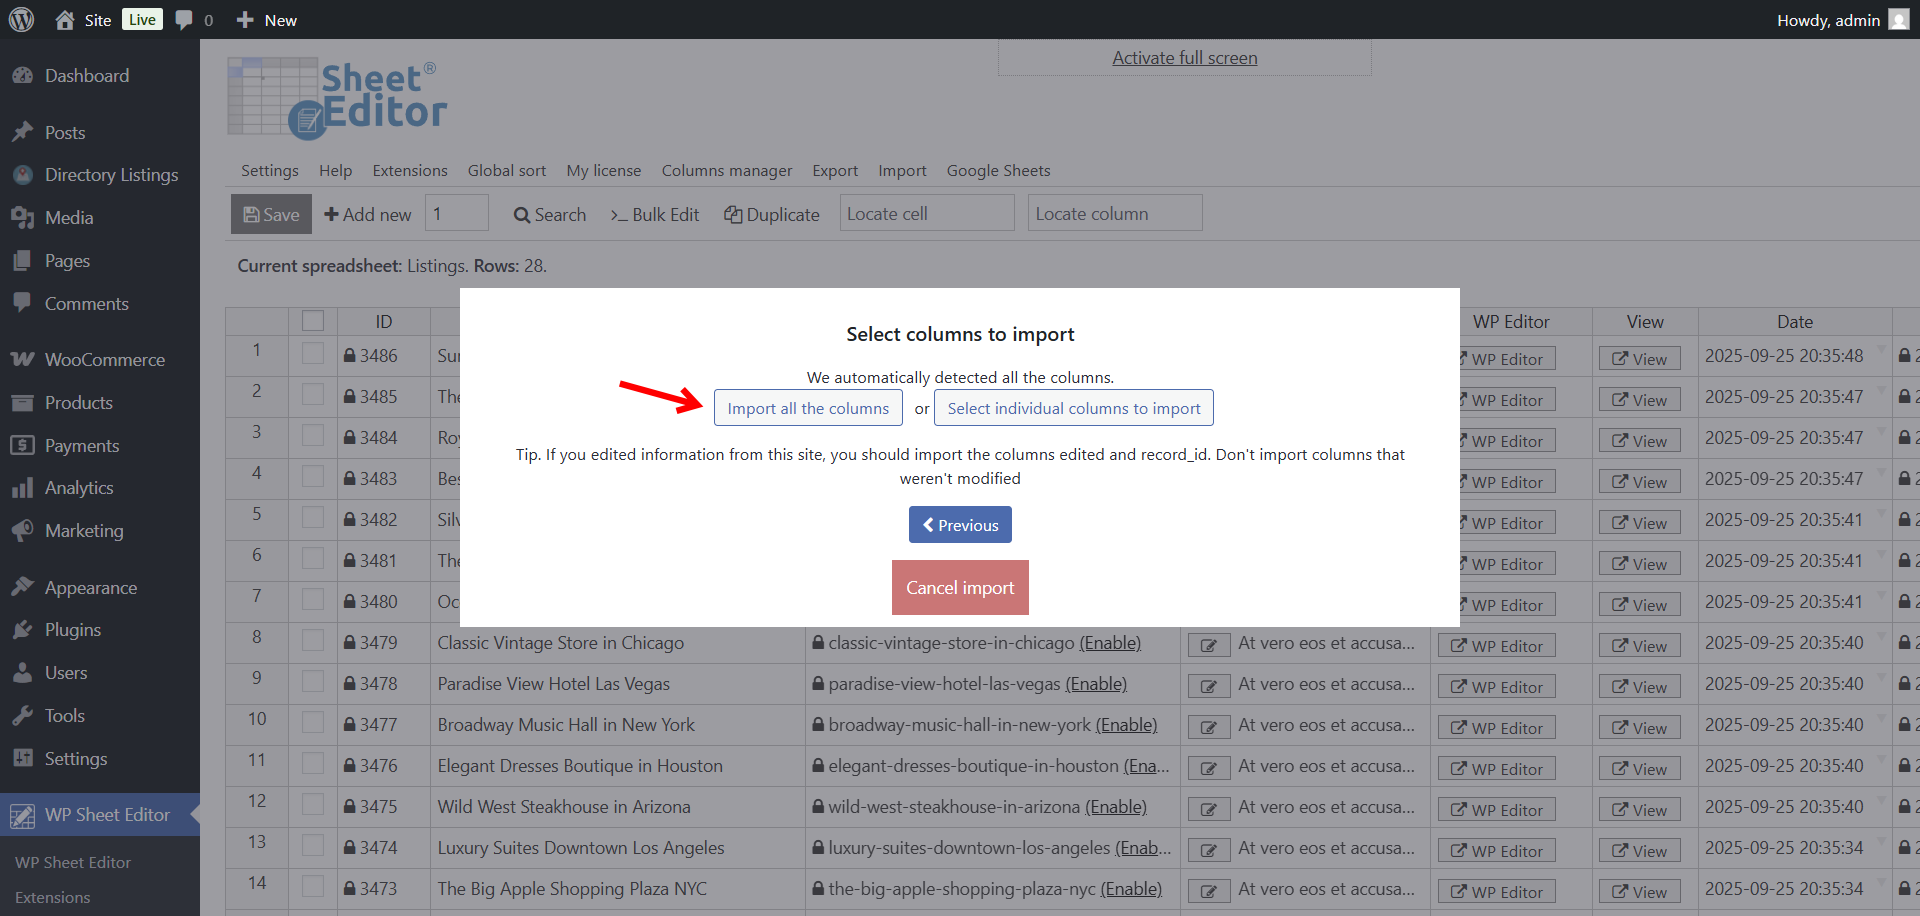
Task: Open Bulk Edit in the toolbar
Action: click(x=655, y=215)
